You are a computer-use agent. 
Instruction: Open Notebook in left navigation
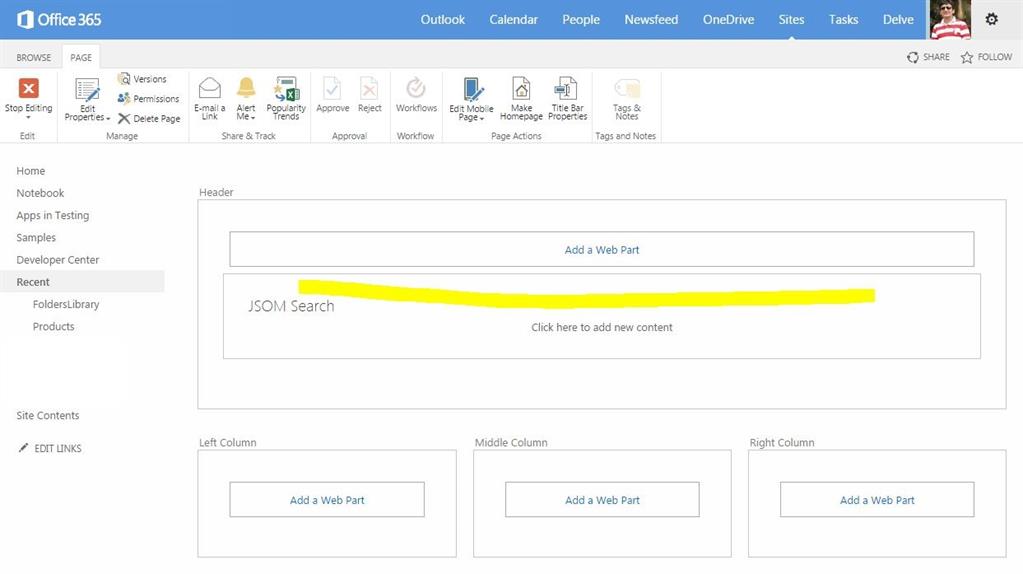pos(40,193)
